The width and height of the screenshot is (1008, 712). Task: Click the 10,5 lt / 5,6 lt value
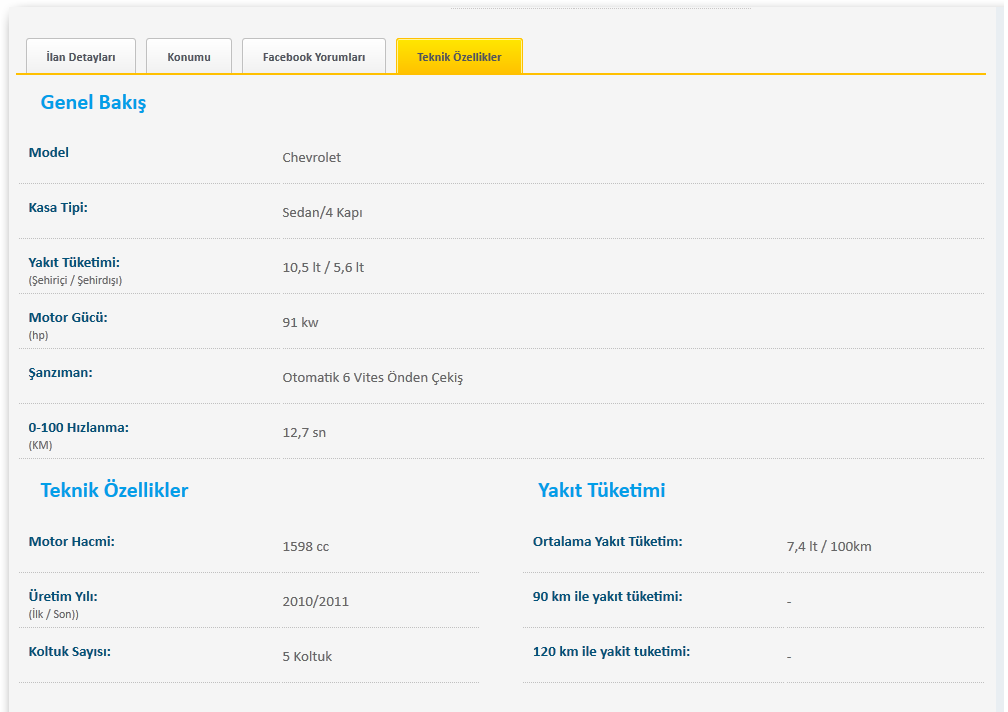pos(323,268)
